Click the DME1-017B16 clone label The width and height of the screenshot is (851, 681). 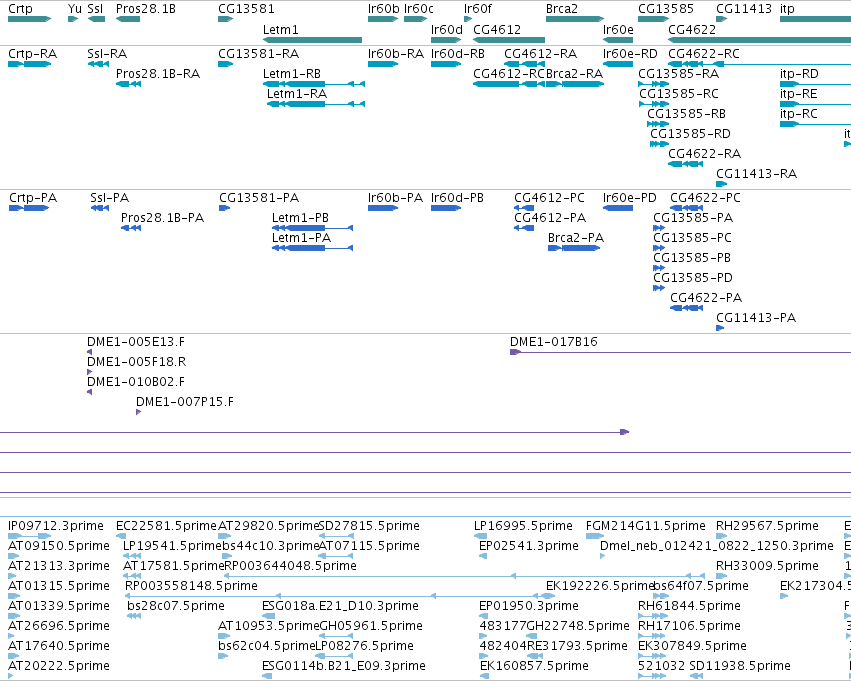(x=554, y=341)
